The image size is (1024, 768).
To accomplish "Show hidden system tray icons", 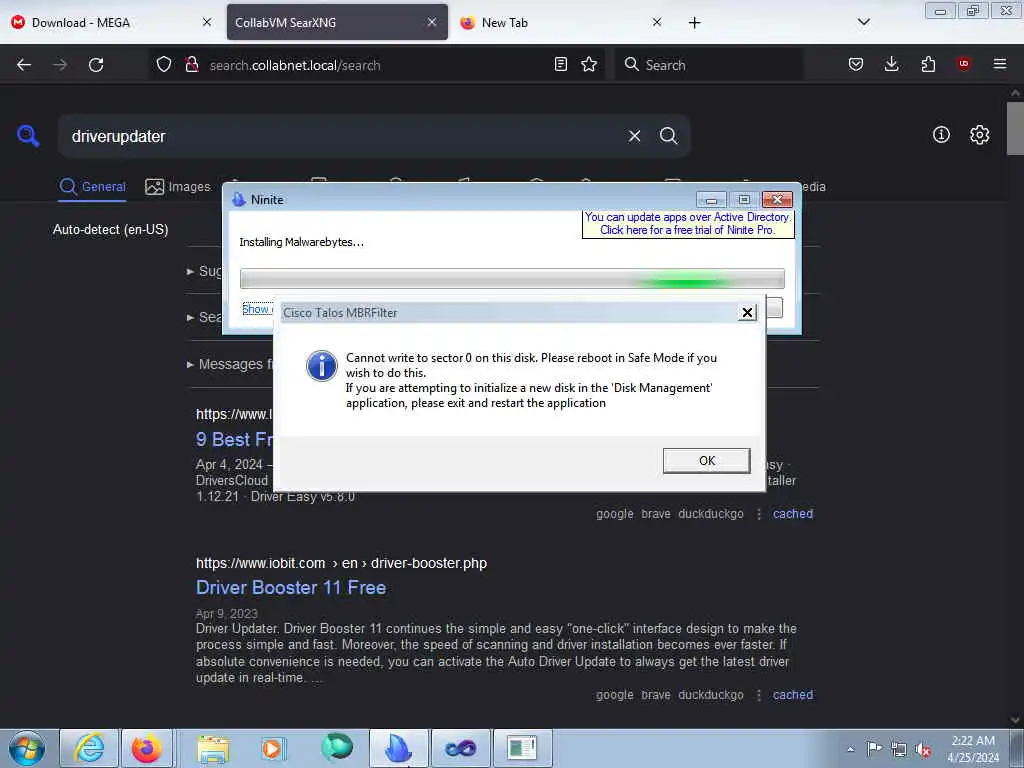I will (x=850, y=749).
